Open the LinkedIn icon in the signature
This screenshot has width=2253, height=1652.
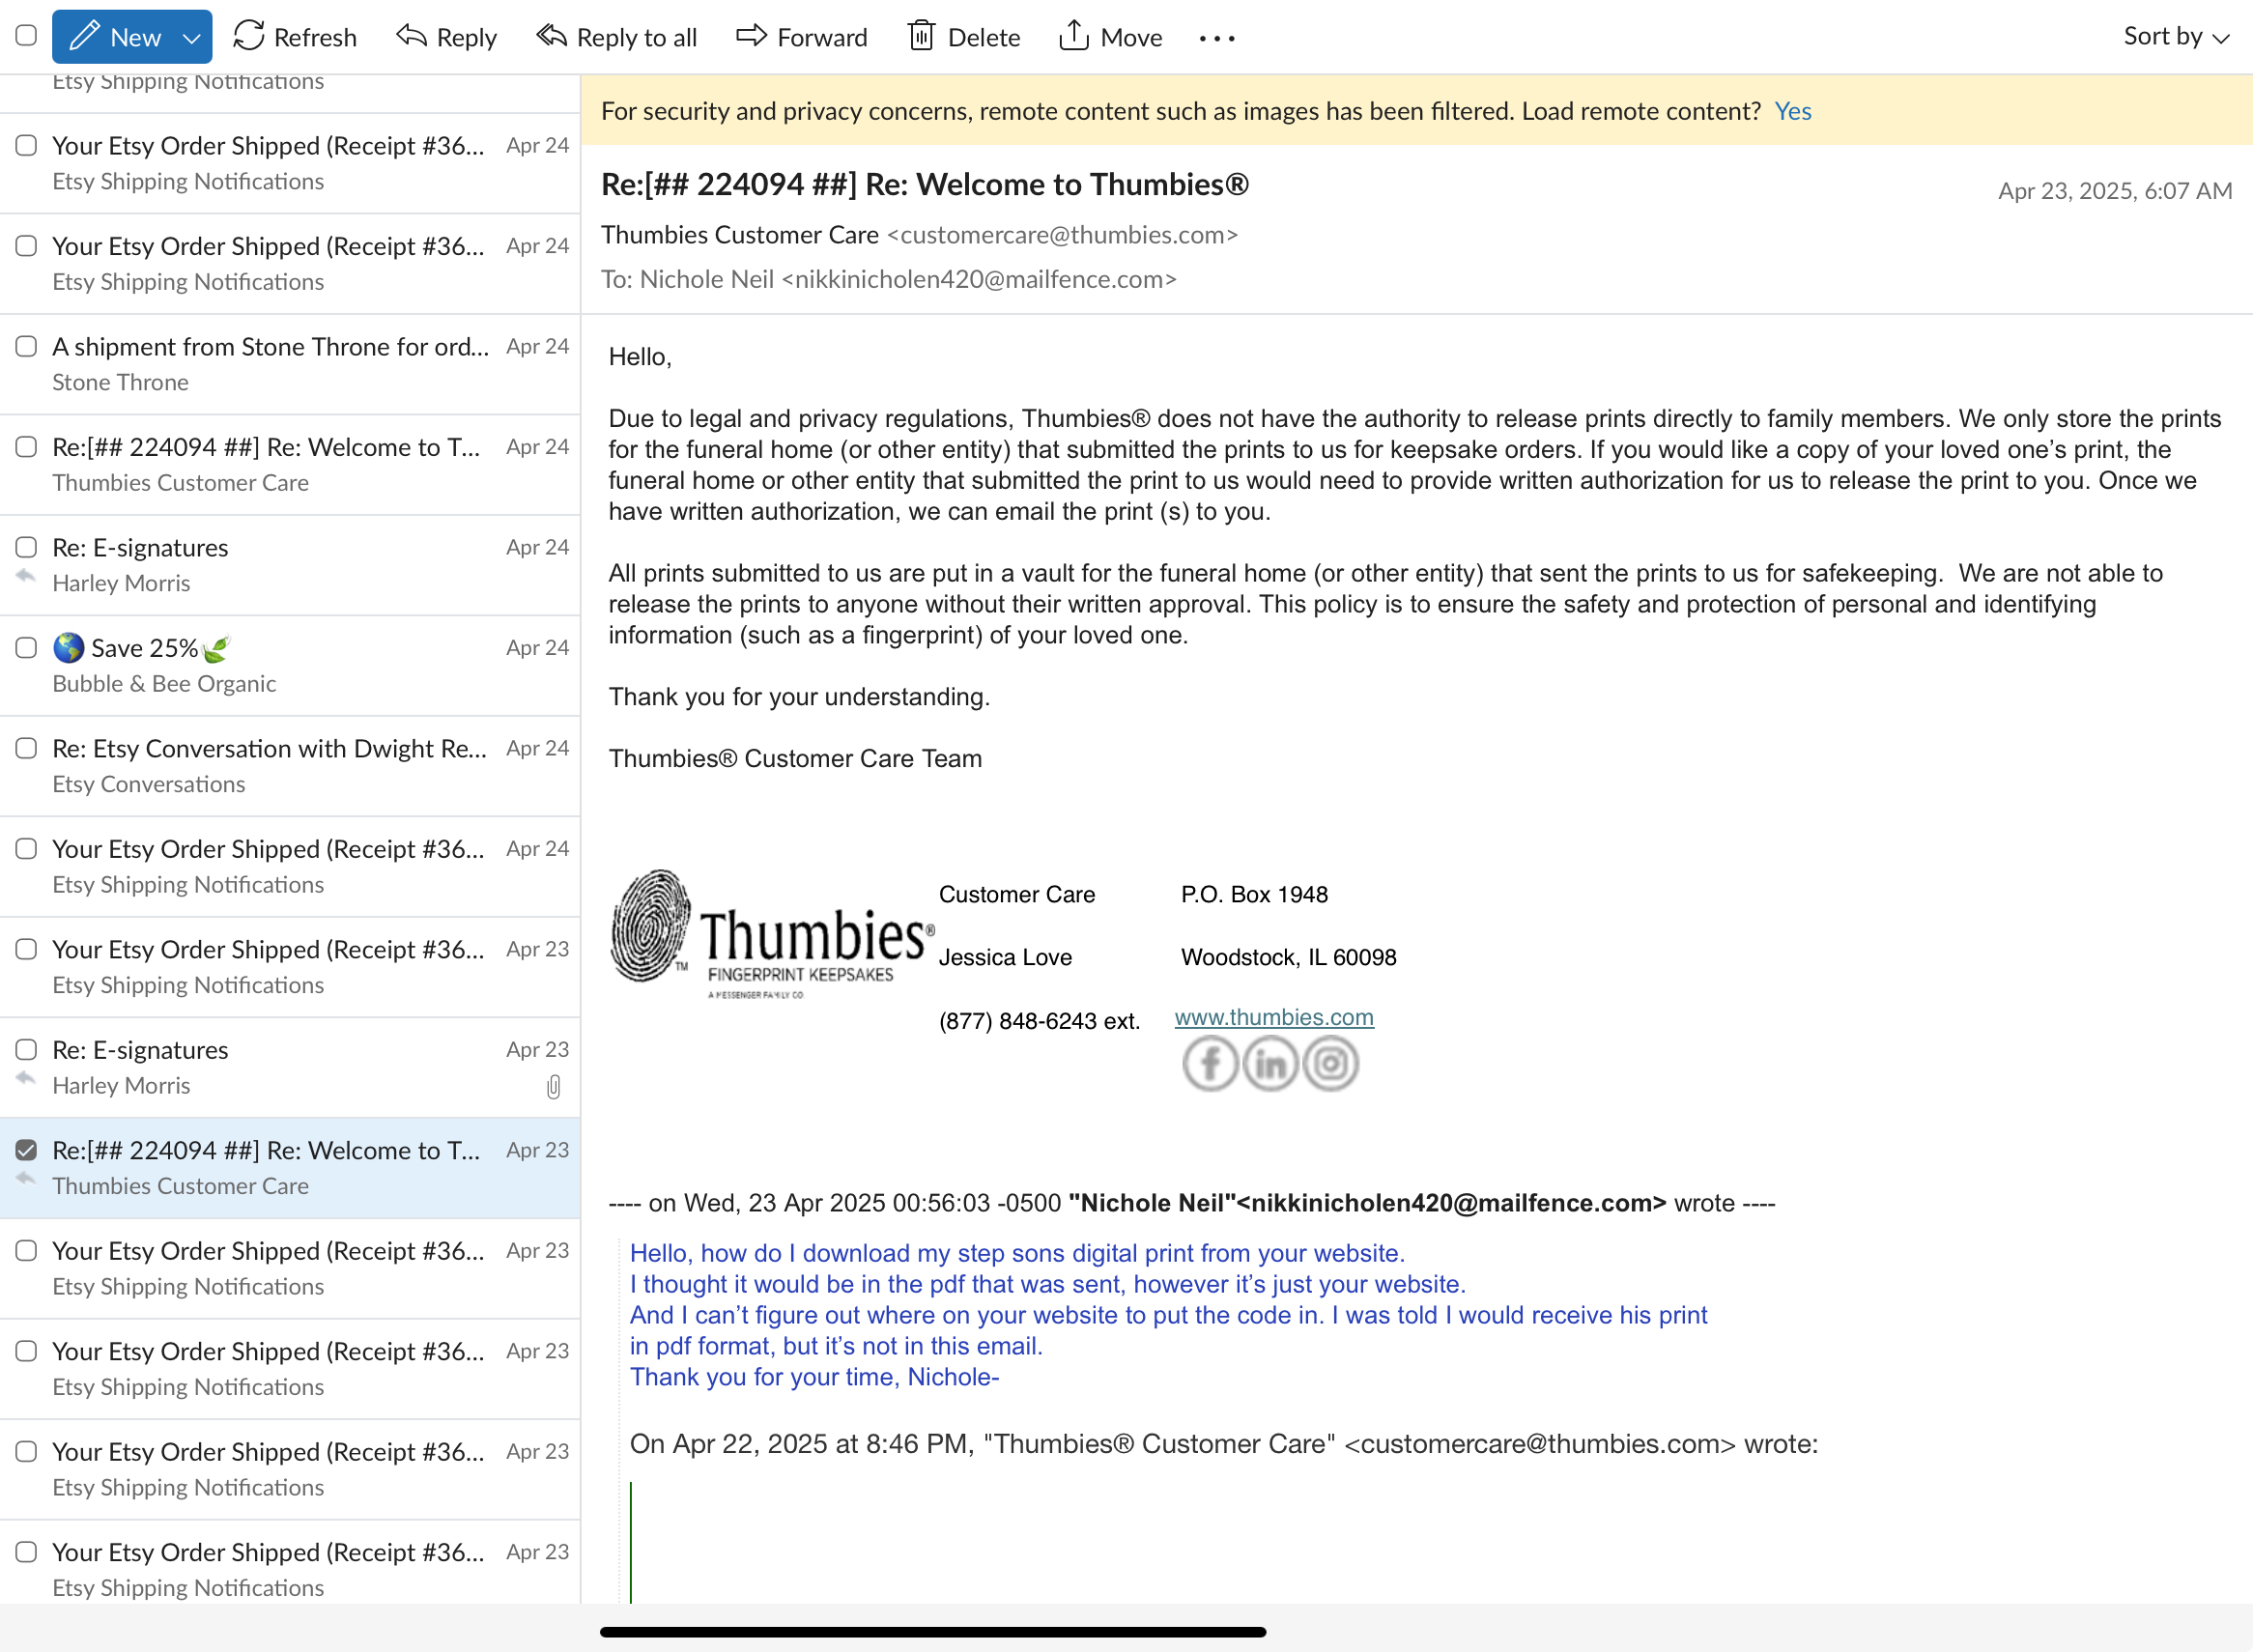point(1270,1063)
